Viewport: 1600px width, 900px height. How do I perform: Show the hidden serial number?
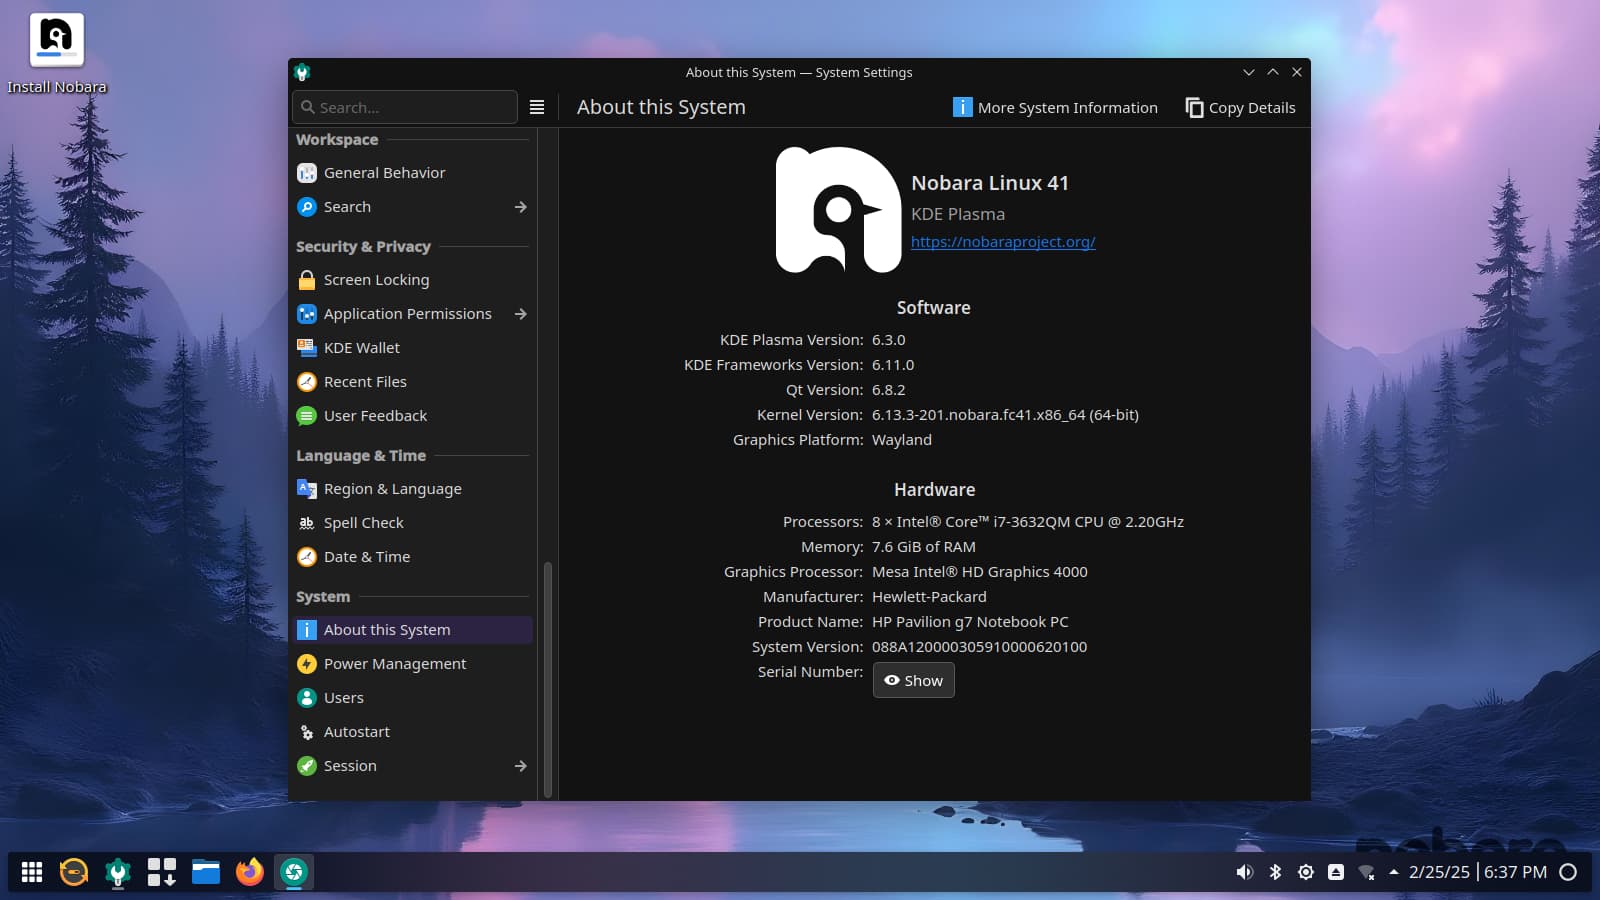pos(914,680)
